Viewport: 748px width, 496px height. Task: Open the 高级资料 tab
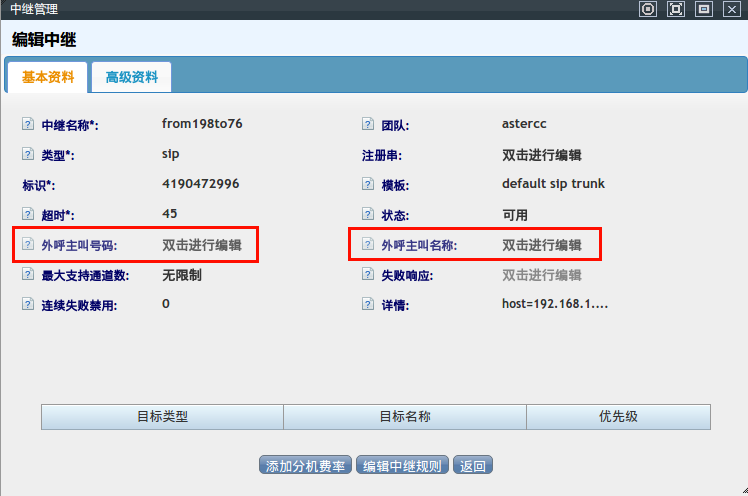tap(131, 77)
